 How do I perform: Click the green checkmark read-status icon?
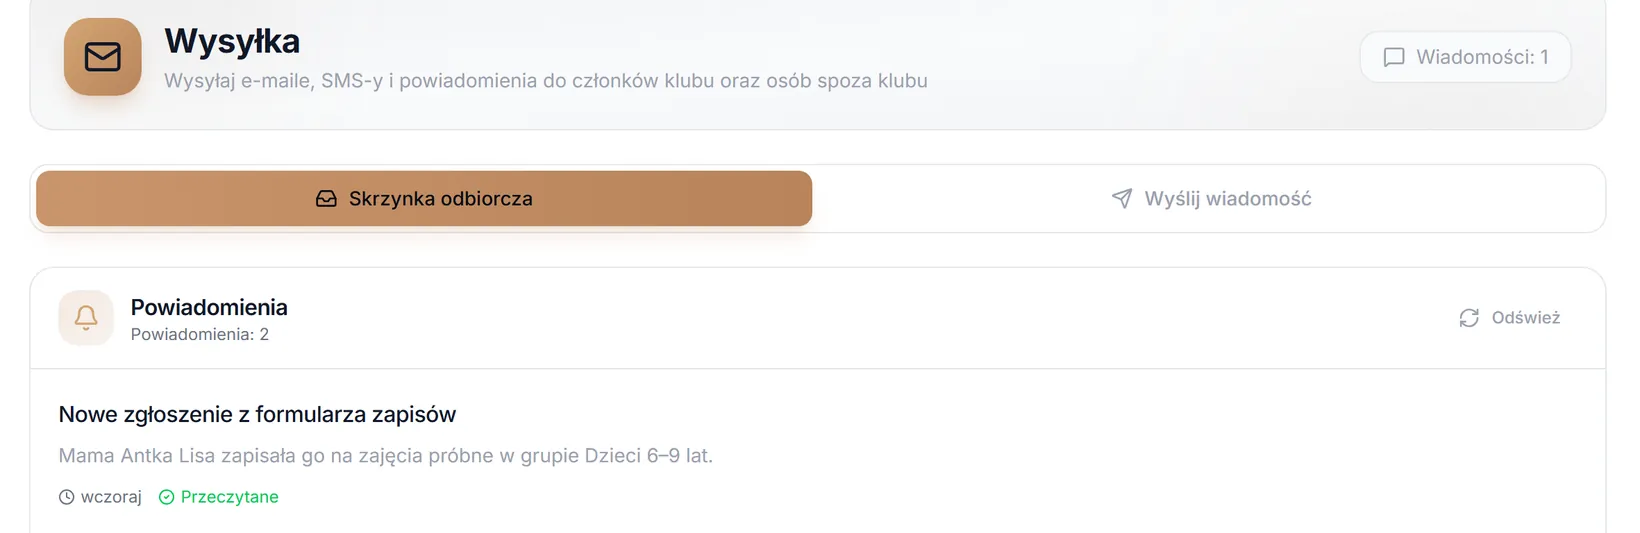[167, 497]
